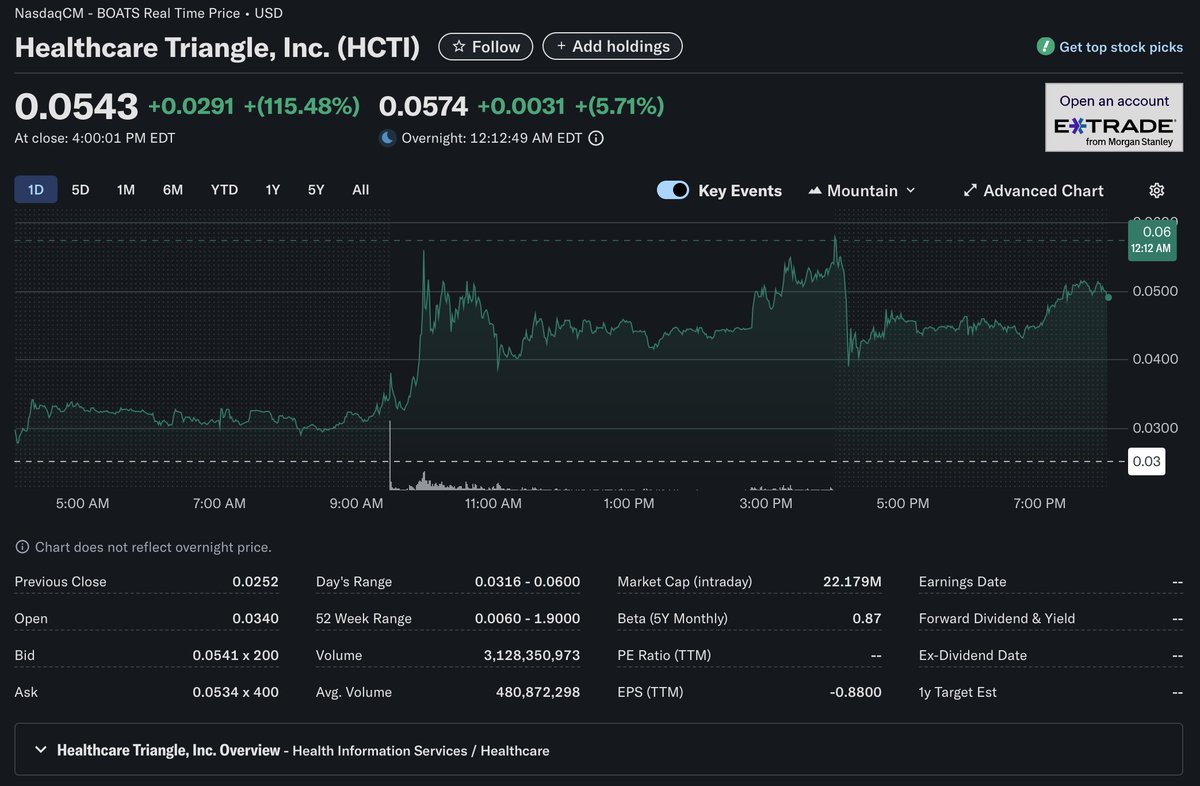Toggle the Key Events switch

(x=673, y=190)
